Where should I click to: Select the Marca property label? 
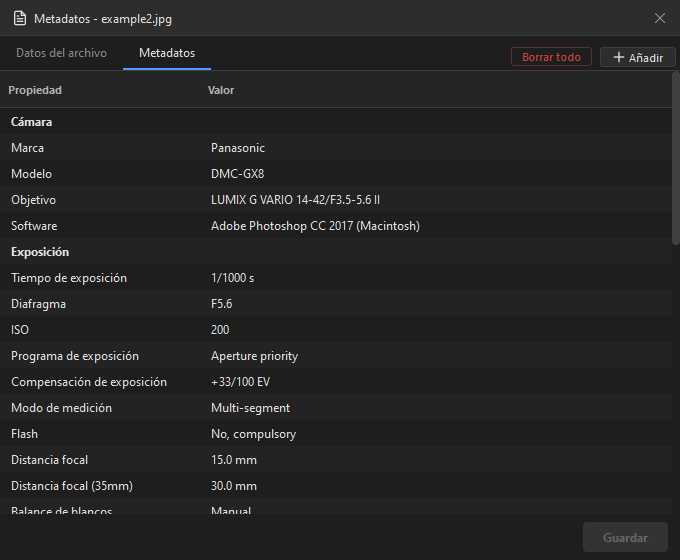(x=27, y=148)
